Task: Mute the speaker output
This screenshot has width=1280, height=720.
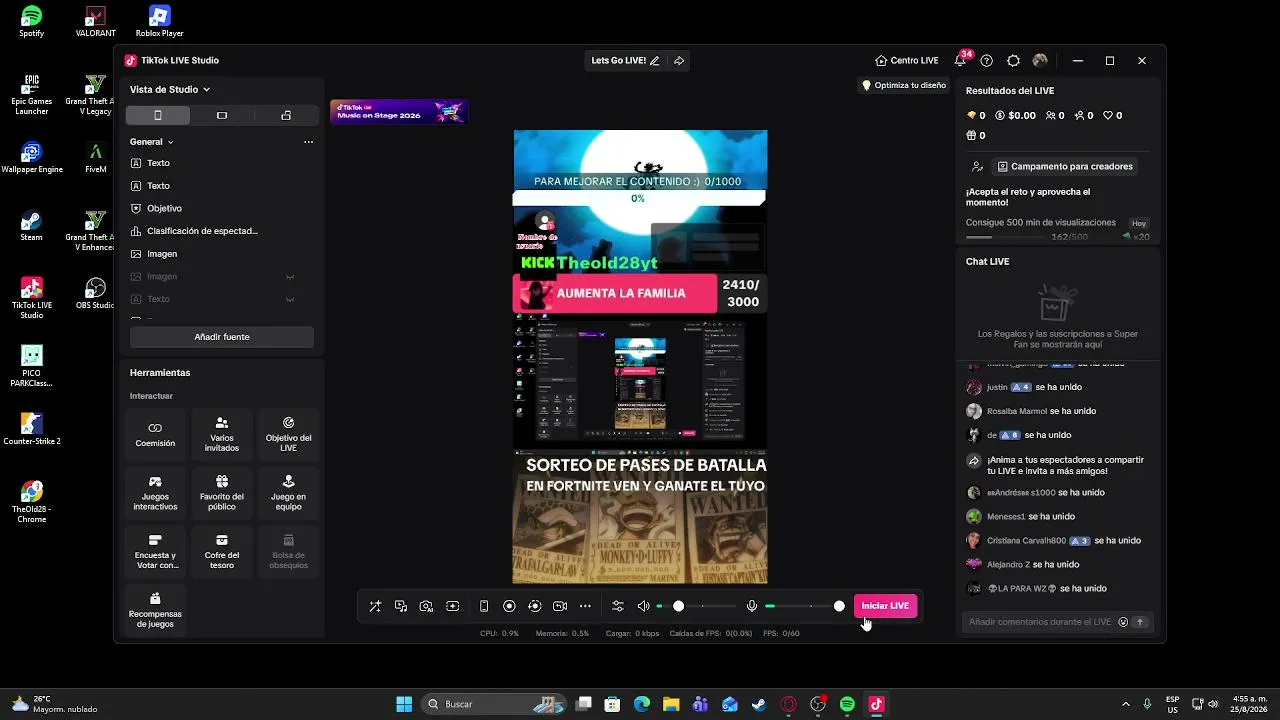Action: point(643,606)
